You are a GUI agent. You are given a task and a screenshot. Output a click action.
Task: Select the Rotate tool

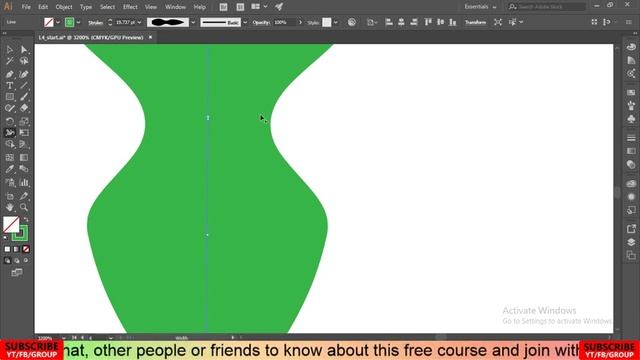click(10, 121)
